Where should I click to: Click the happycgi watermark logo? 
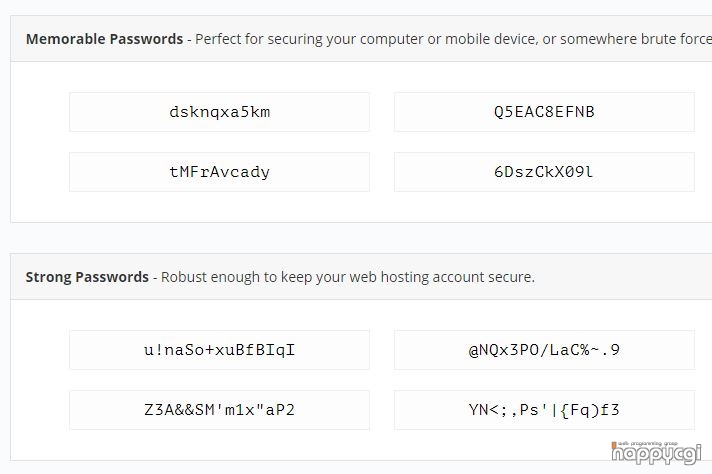(656, 453)
